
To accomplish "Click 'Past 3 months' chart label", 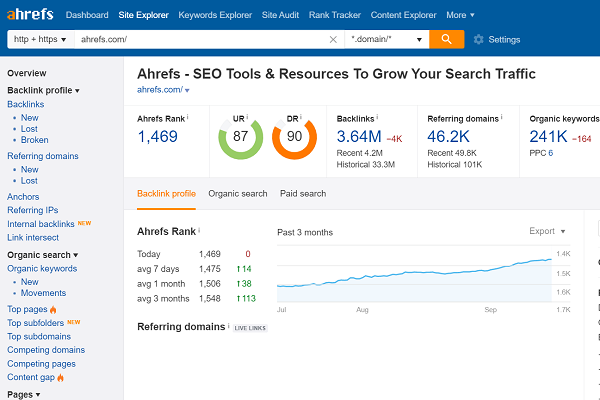I will 305,232.
